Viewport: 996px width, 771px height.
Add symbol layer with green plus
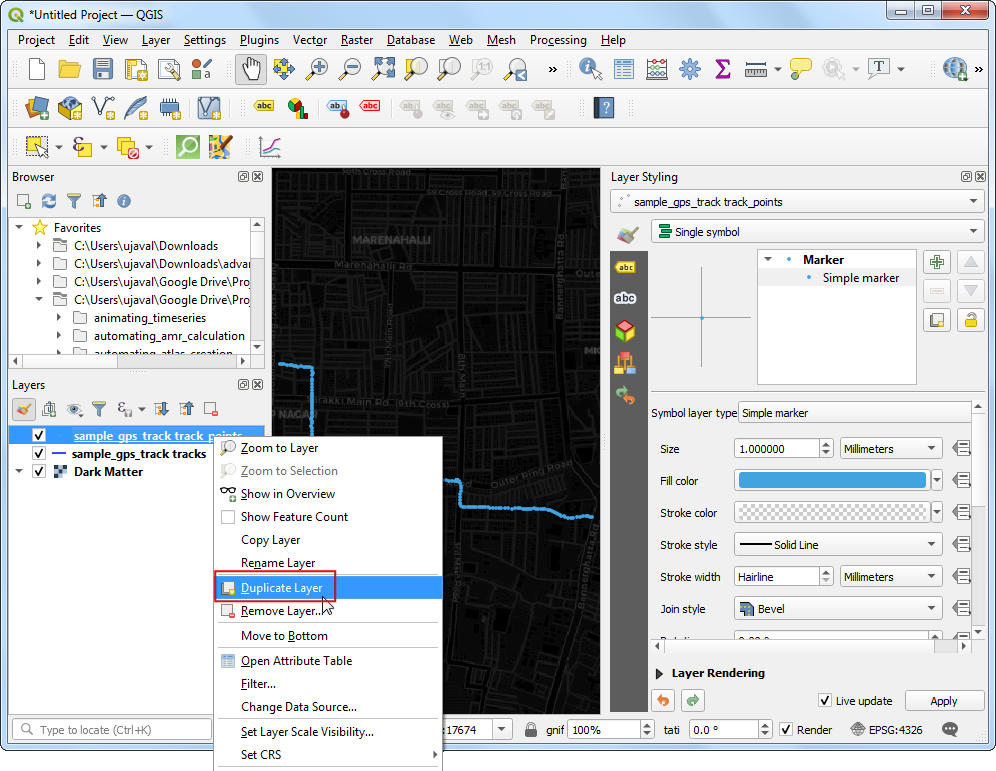[937, 262]
